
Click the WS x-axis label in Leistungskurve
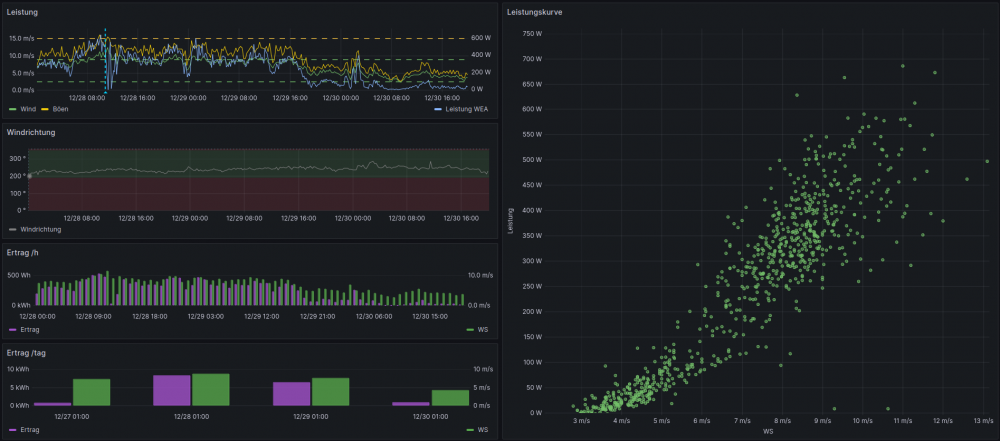[768, 432]
